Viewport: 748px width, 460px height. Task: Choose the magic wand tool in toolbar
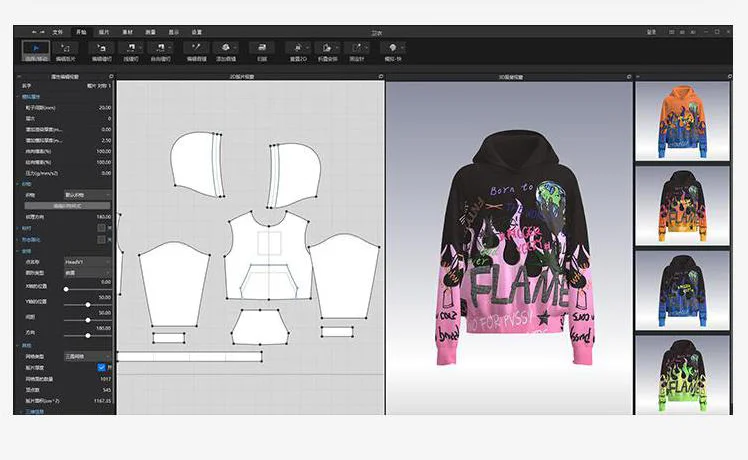click(x=197, y=47)
